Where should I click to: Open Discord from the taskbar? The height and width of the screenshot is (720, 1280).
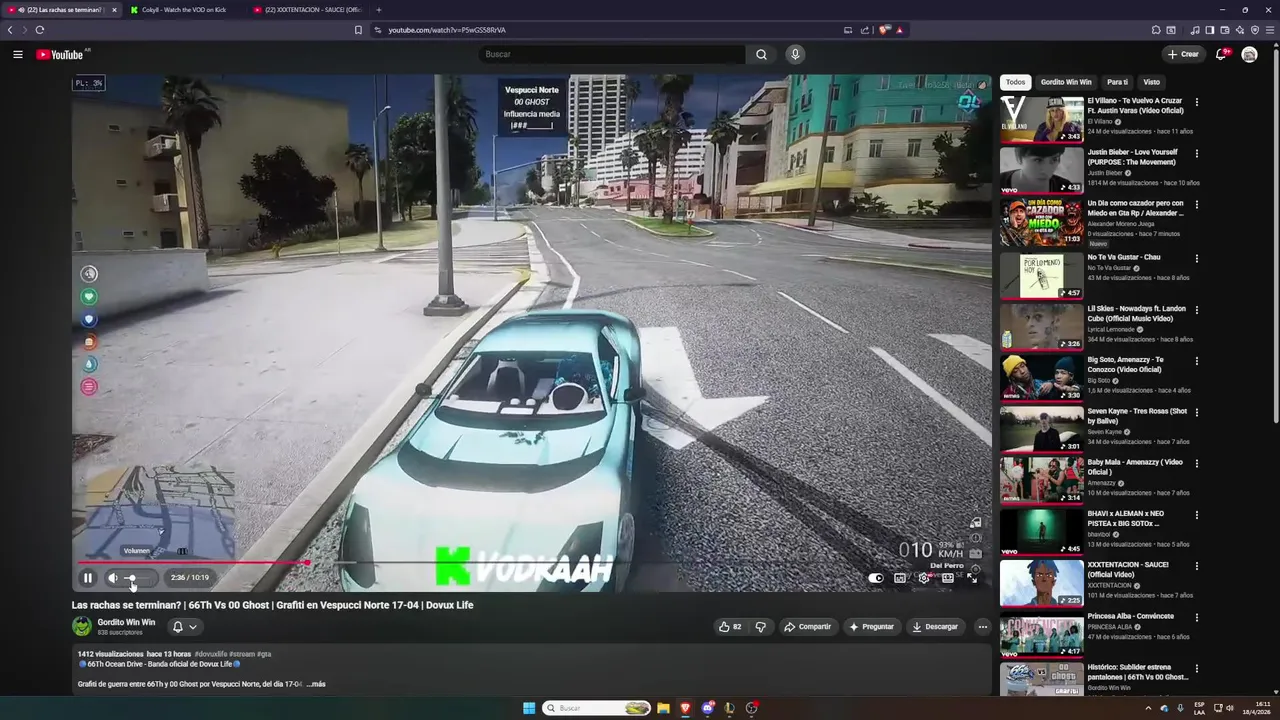tap(708, 708)
